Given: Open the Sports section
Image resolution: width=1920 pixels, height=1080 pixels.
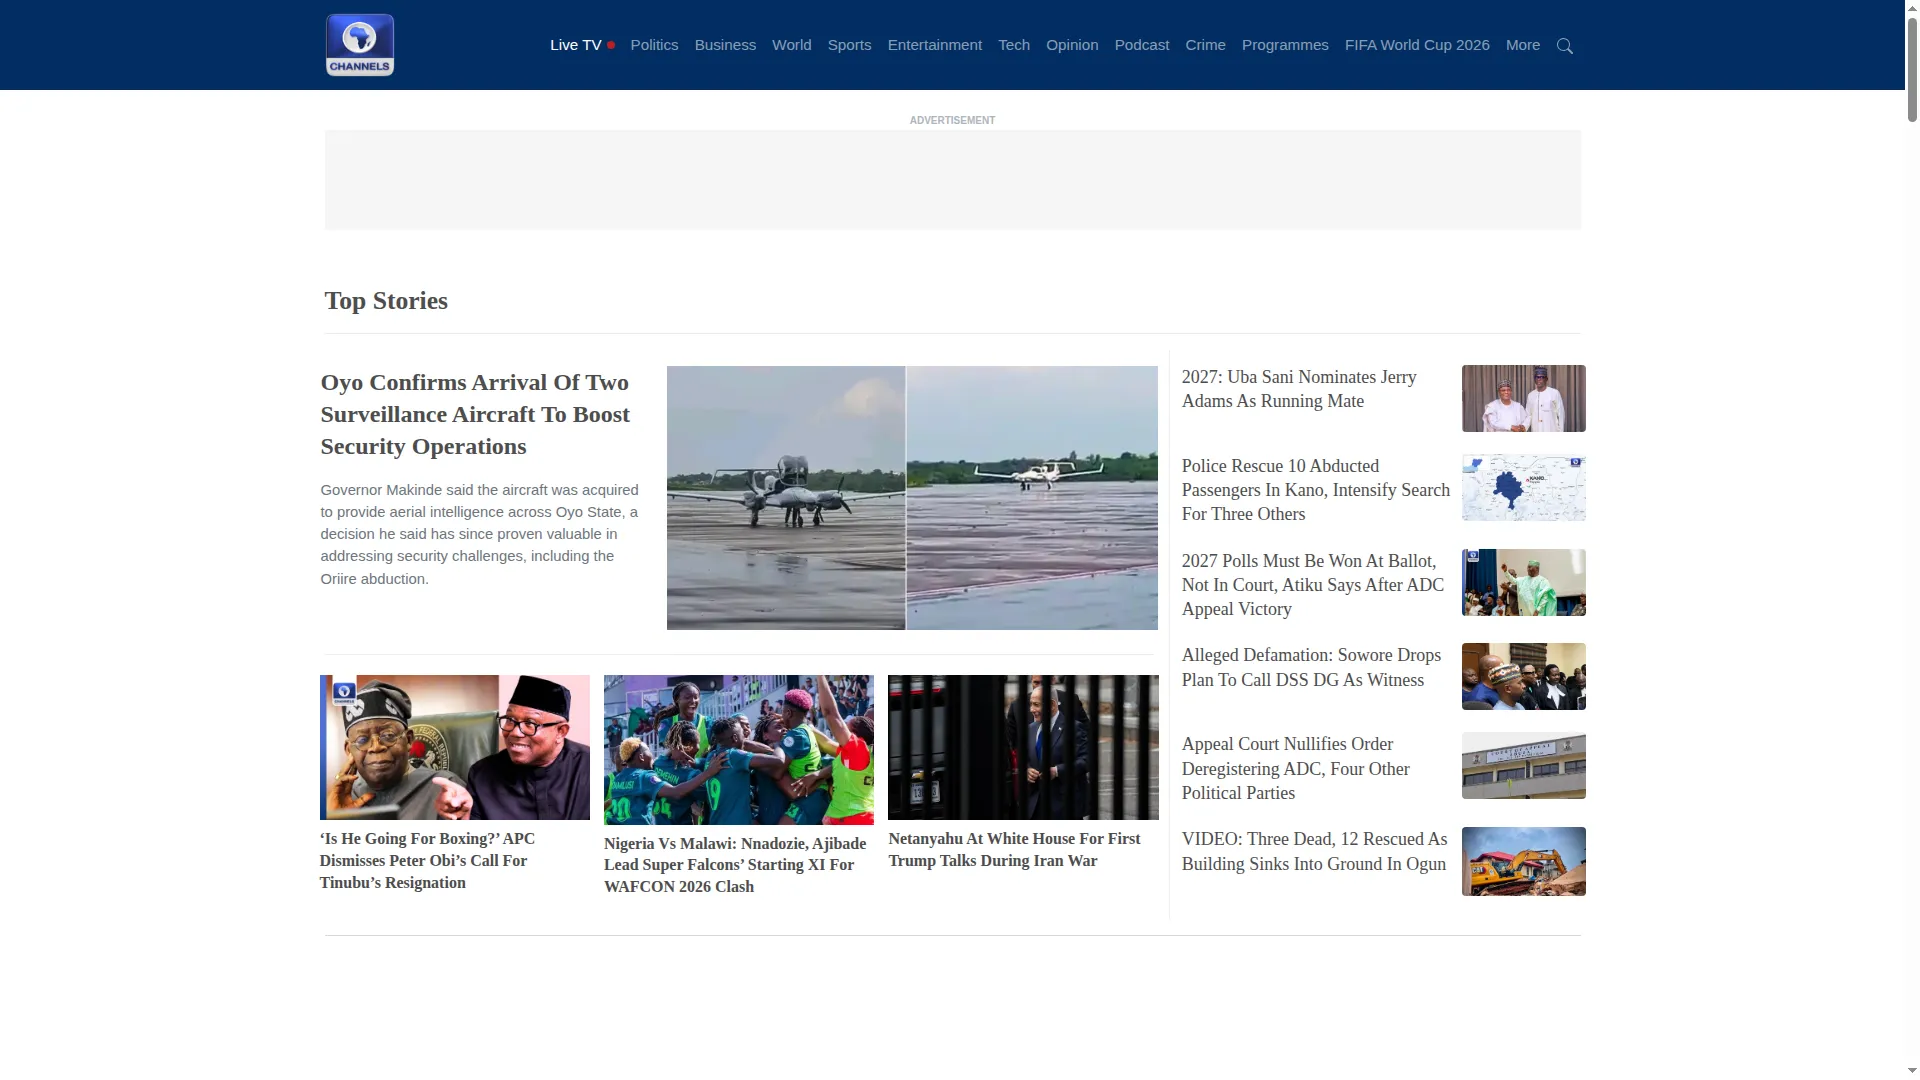Looking at the screenshot, I should [849, 45].
